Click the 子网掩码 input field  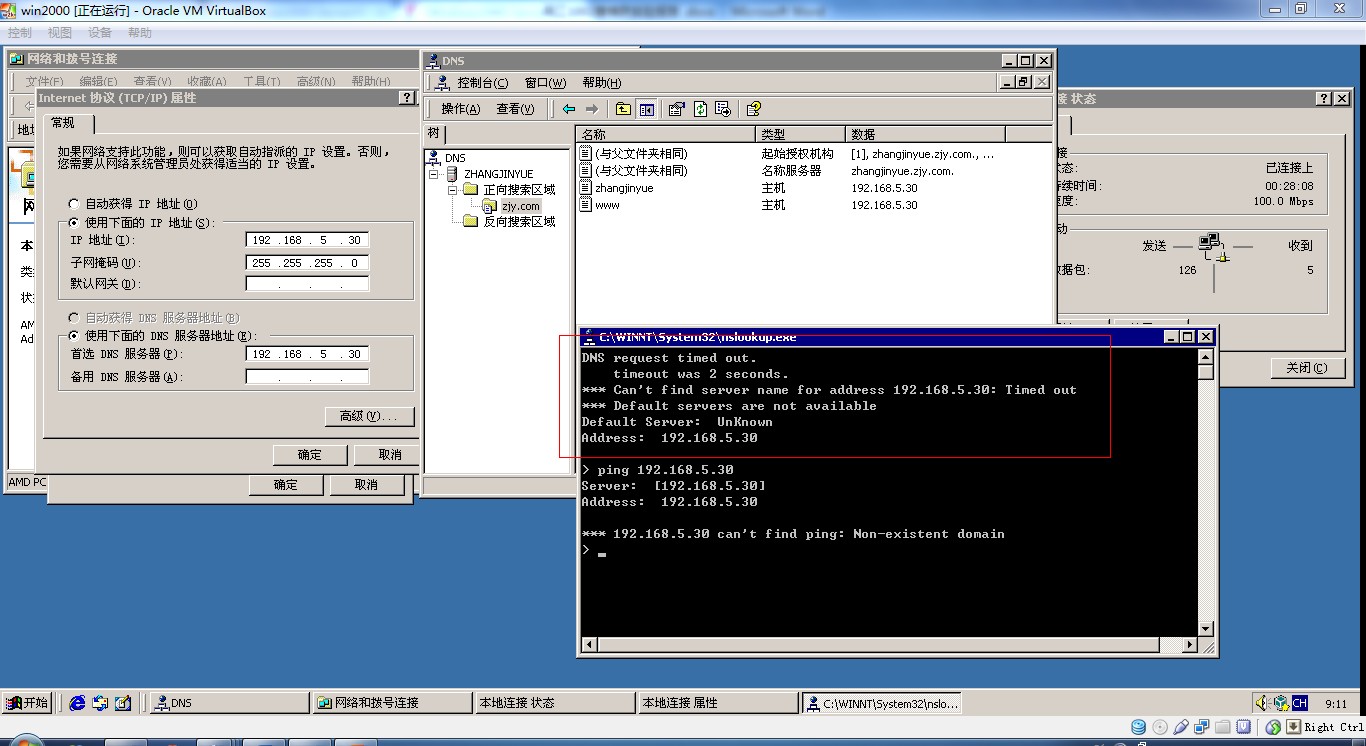click(x=307, y=263)
